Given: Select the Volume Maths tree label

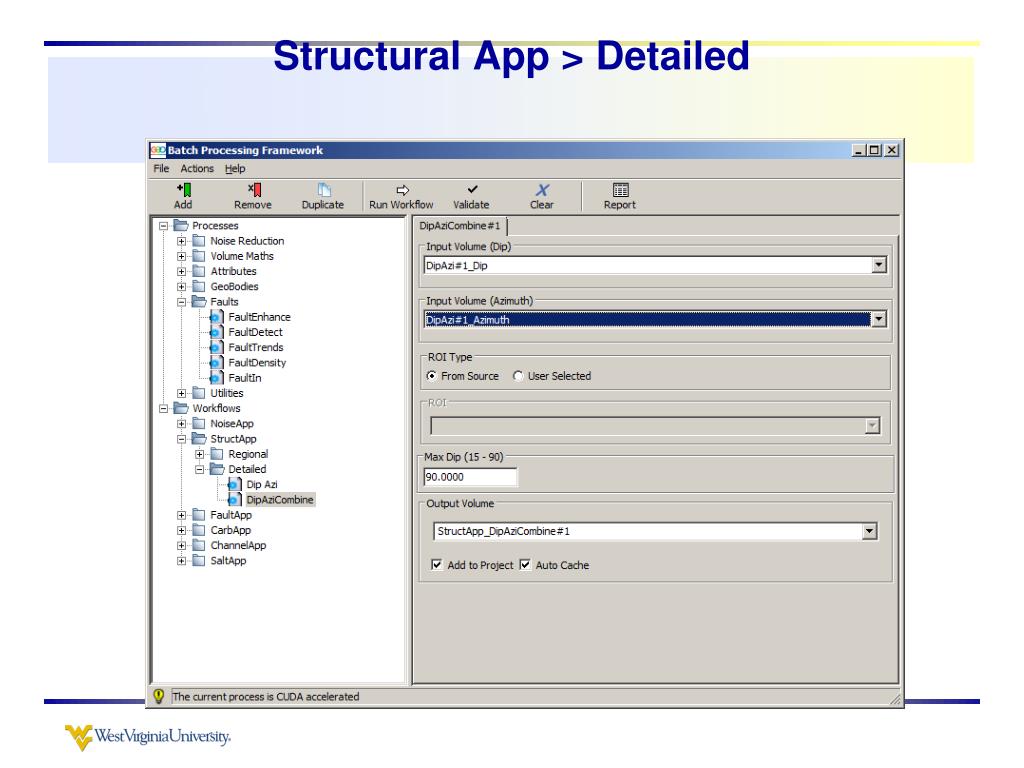Looking at the screenshot, I should [242, 256].
